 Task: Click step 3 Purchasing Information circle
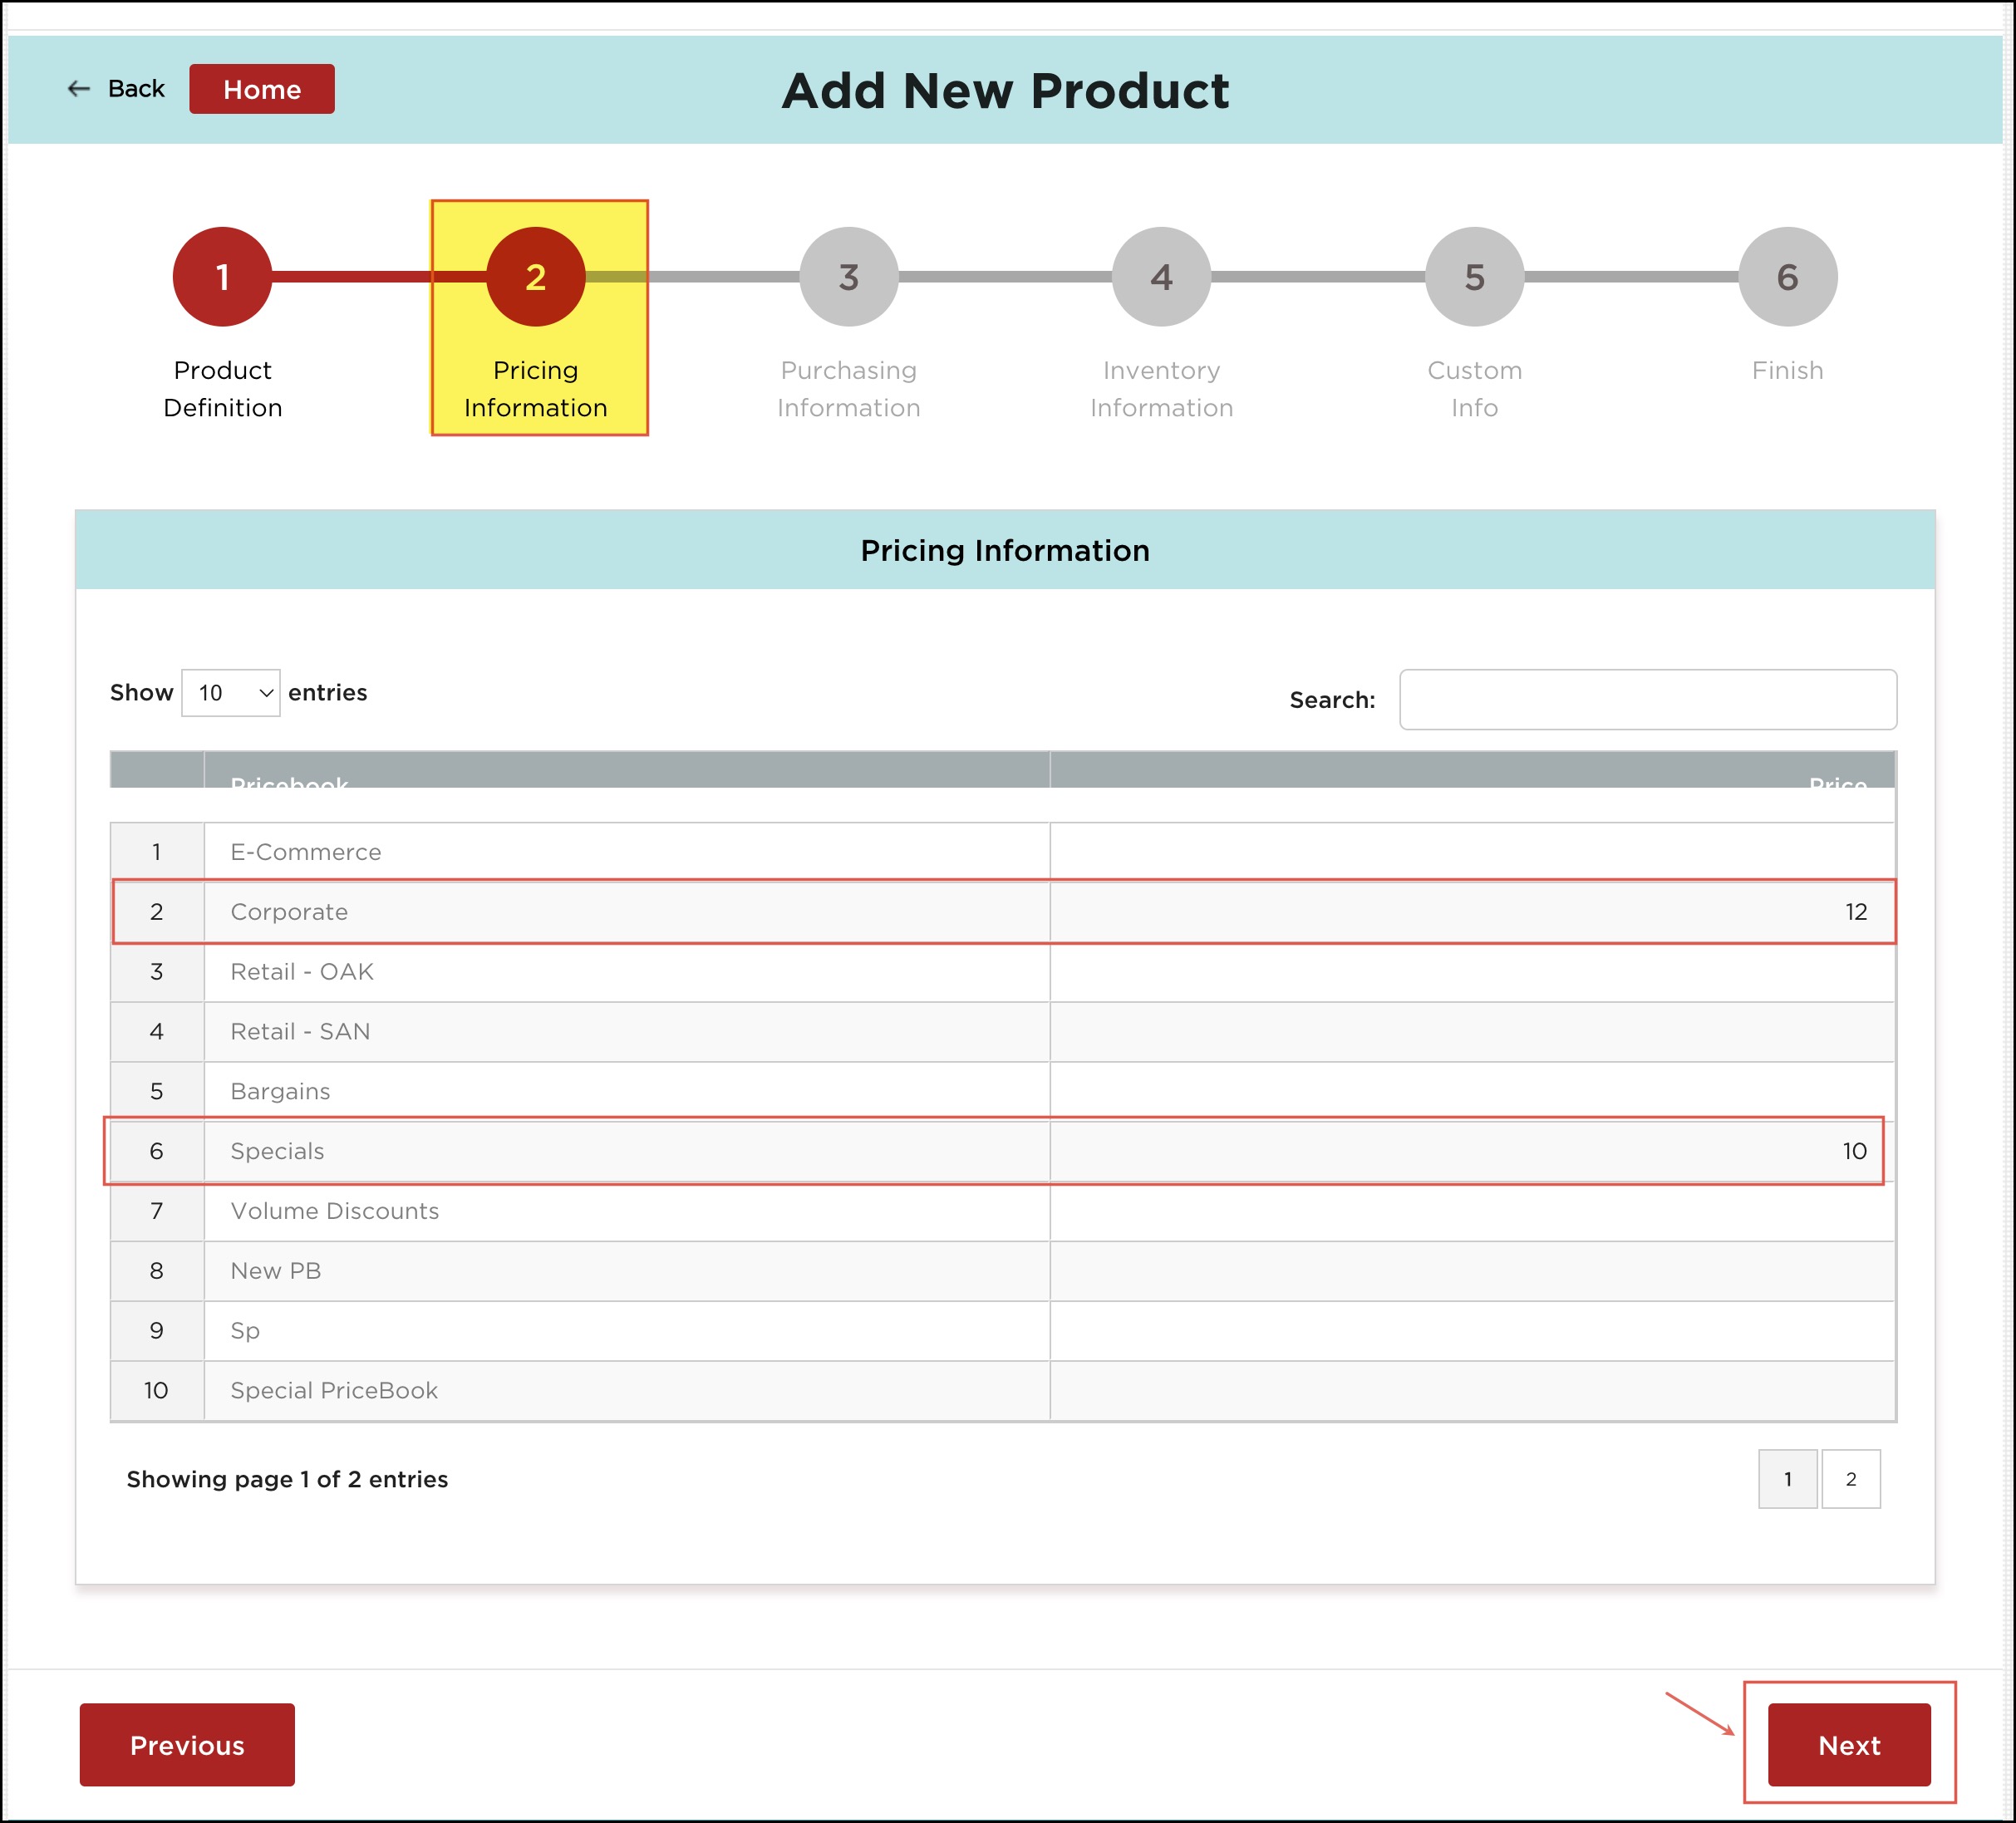point(848,277)
